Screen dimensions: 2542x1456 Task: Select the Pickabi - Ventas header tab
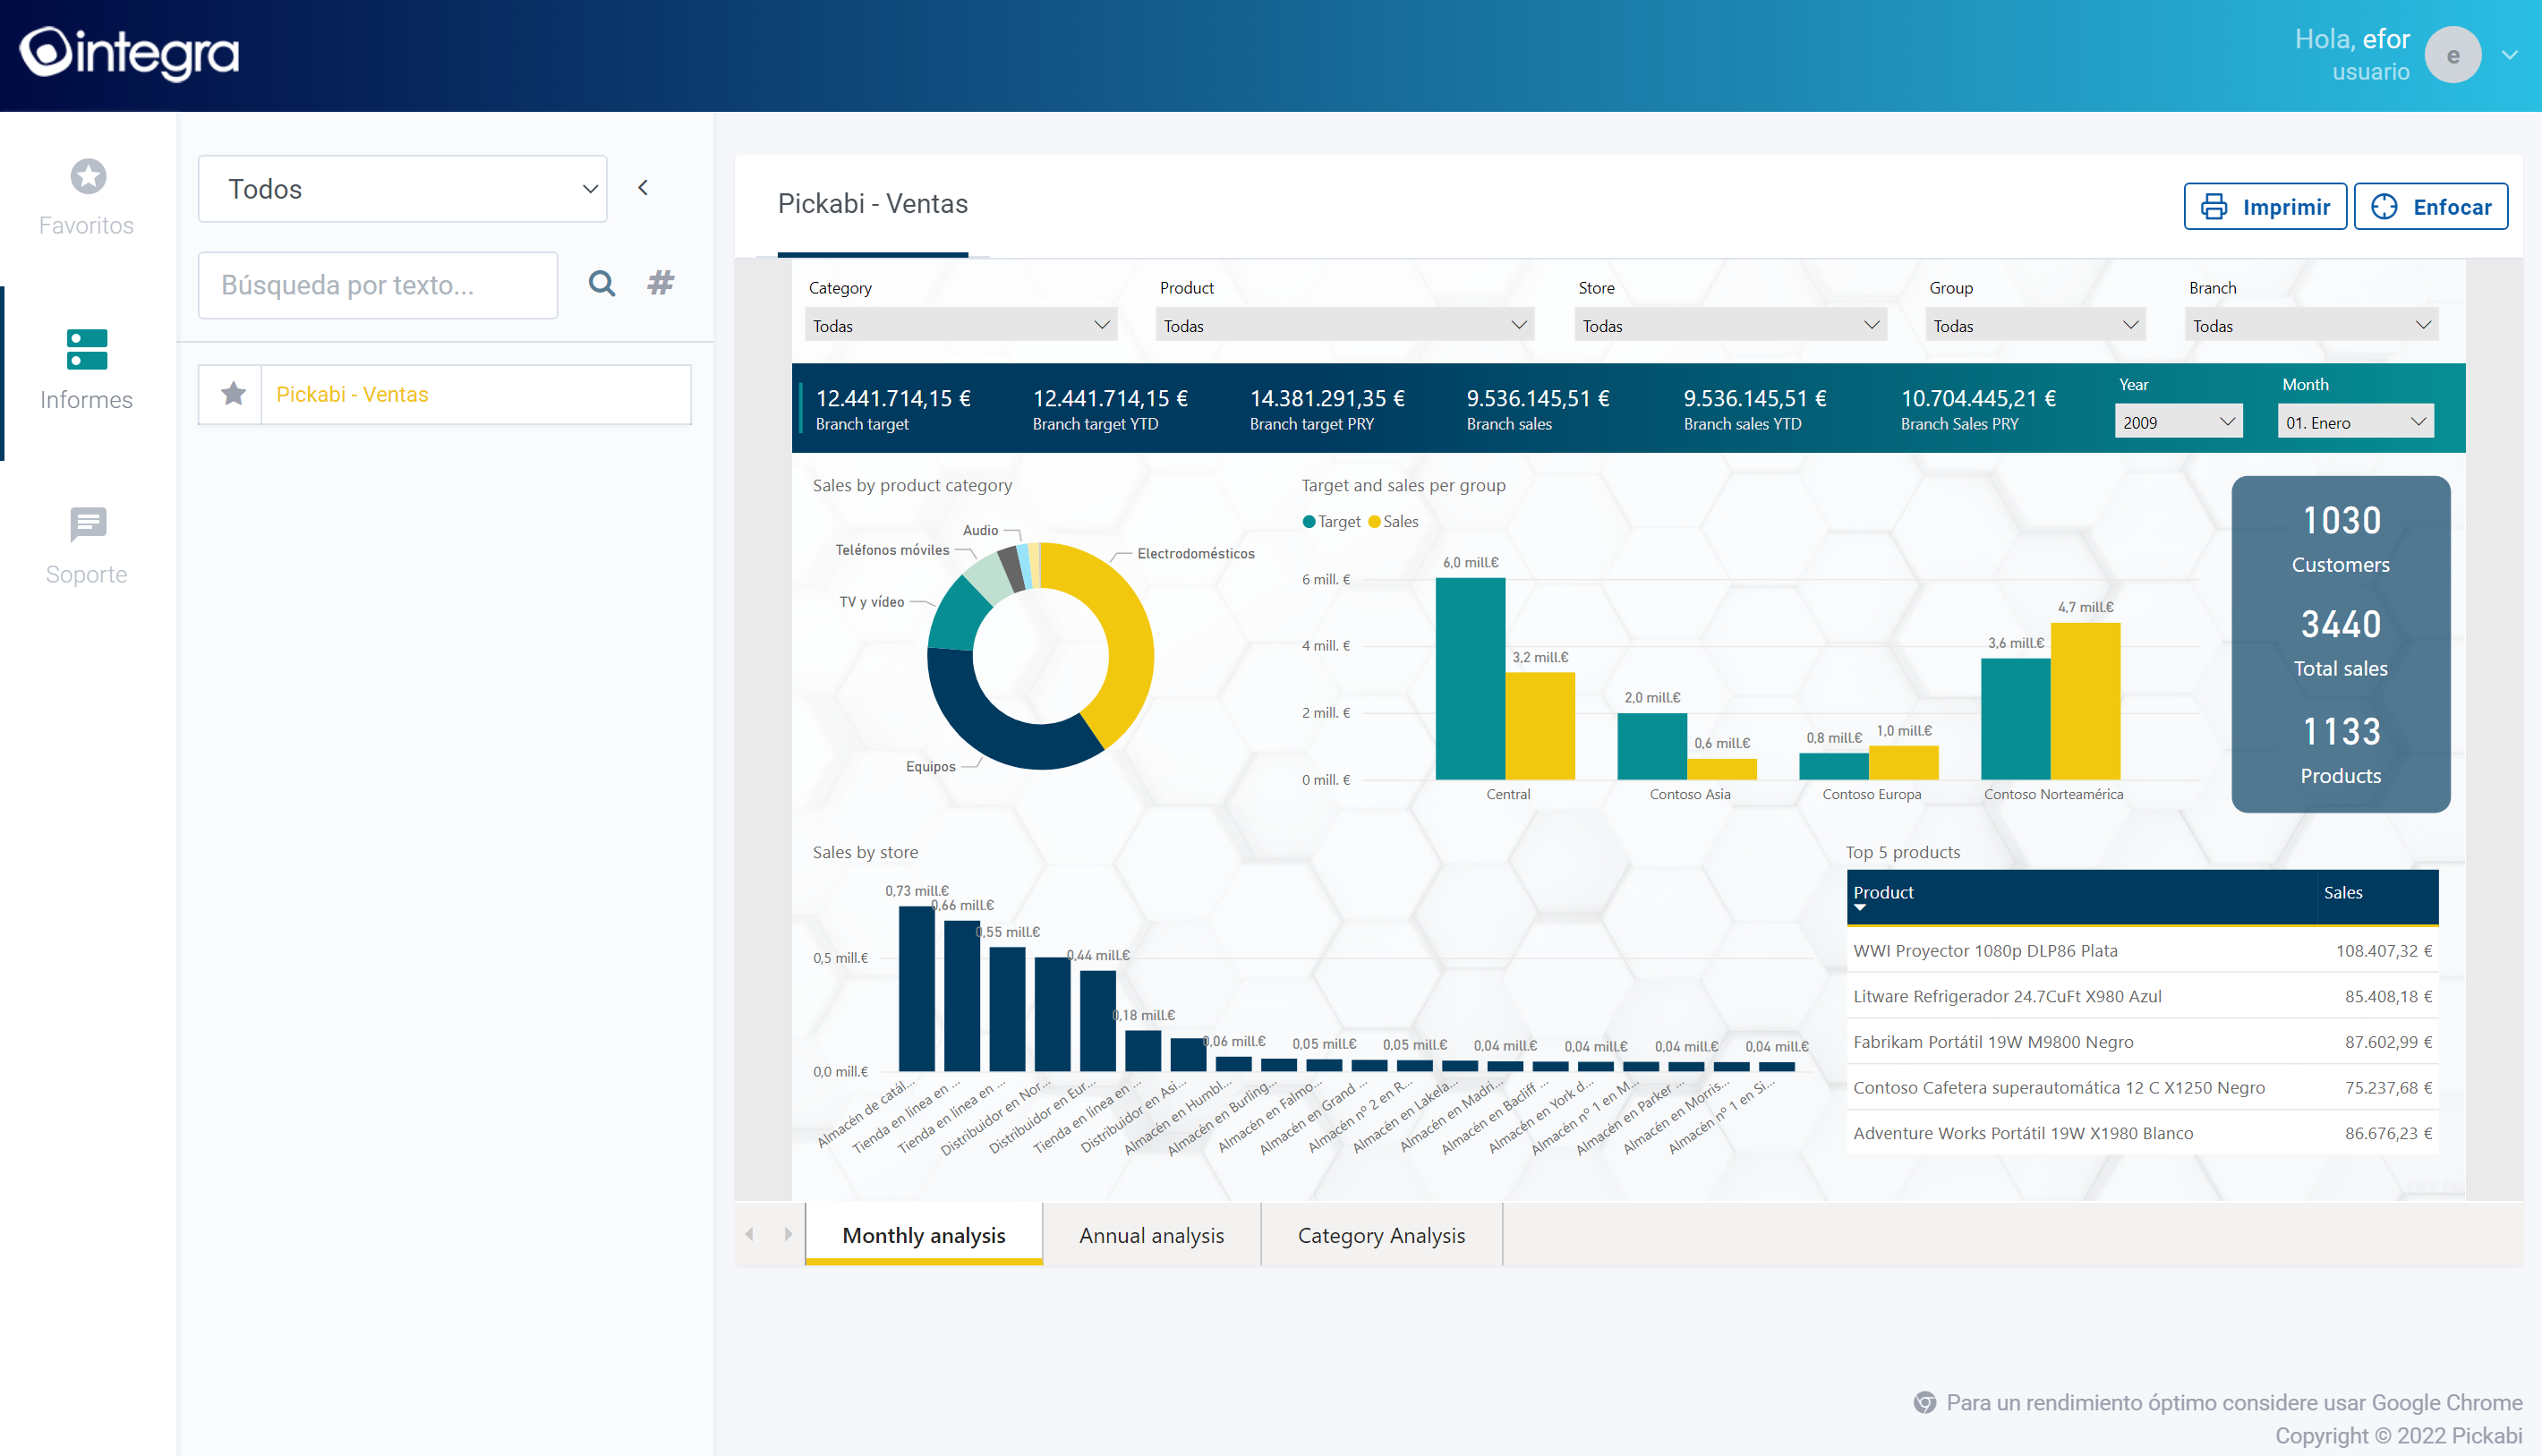(x=873, y=204)
